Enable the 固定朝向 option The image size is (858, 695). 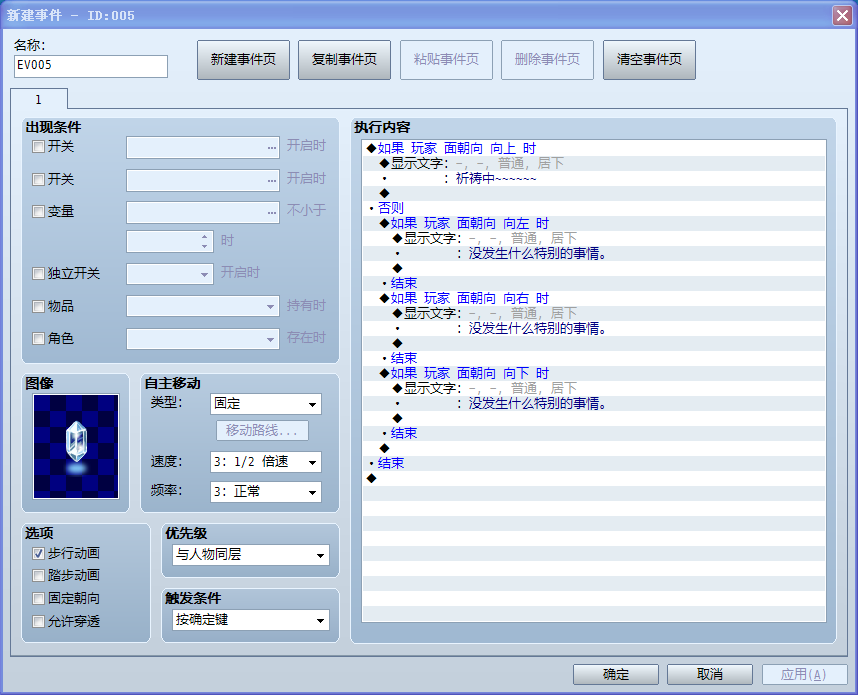pos(38,599)
